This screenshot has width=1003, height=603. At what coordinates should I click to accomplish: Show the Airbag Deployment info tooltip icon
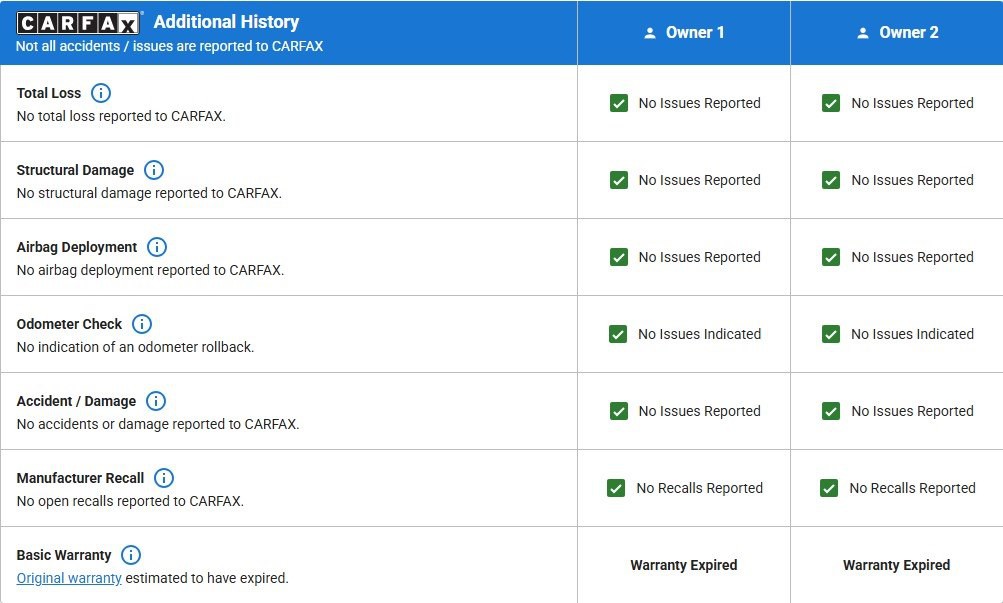click(x=157, y=247)
